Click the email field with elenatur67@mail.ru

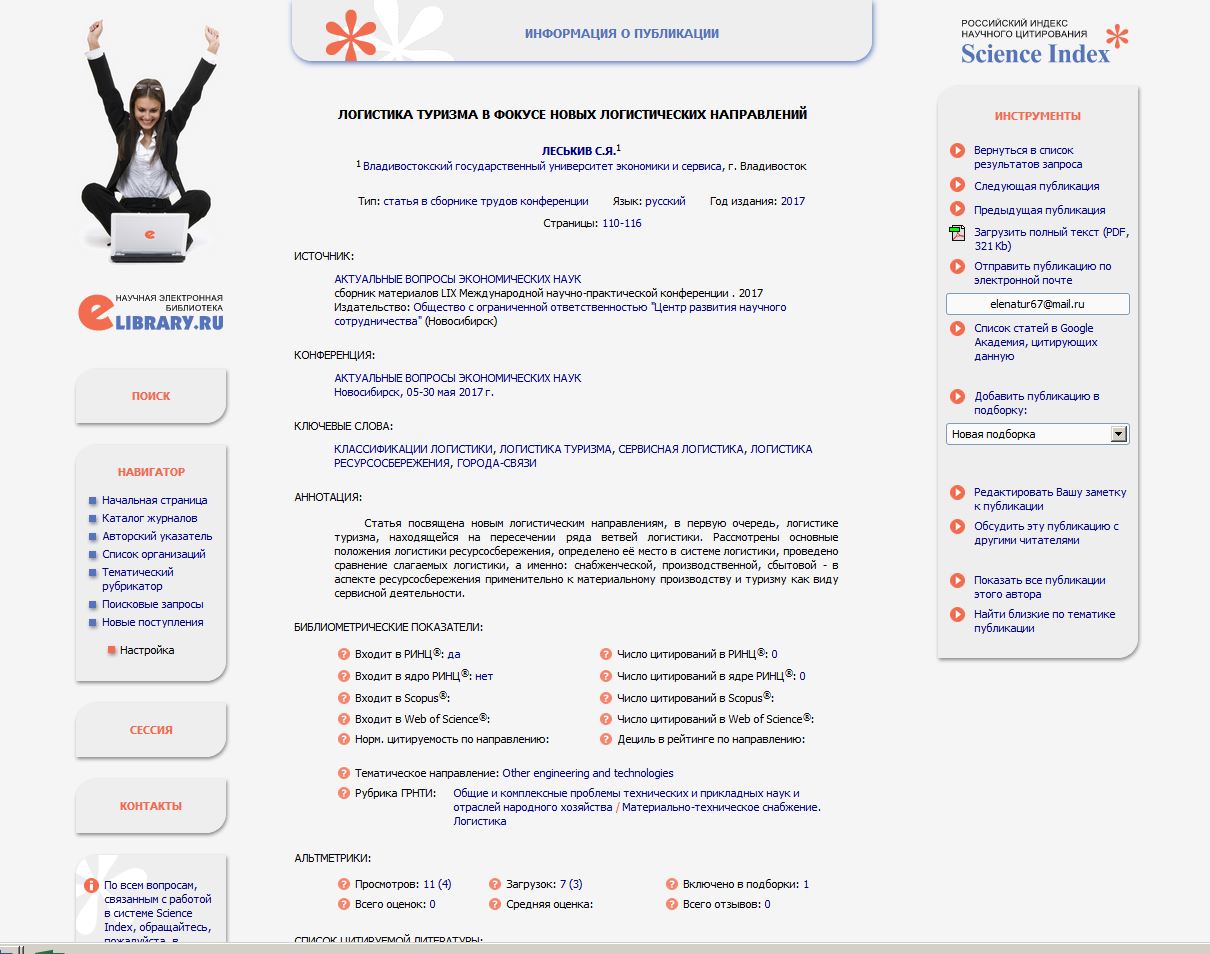click(x=1037, y=303)
